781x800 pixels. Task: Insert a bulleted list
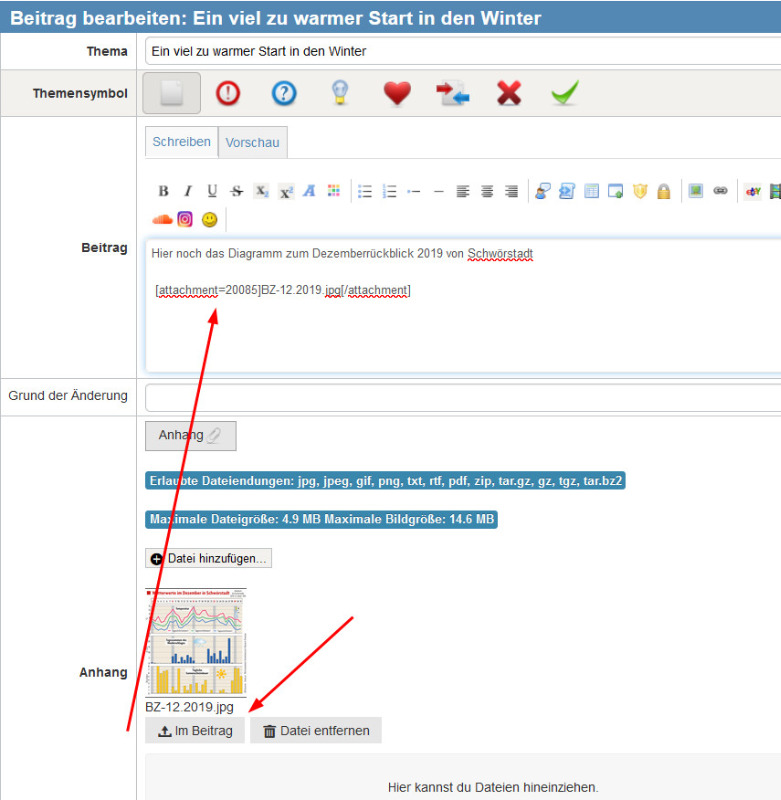(x=365, y=191)
